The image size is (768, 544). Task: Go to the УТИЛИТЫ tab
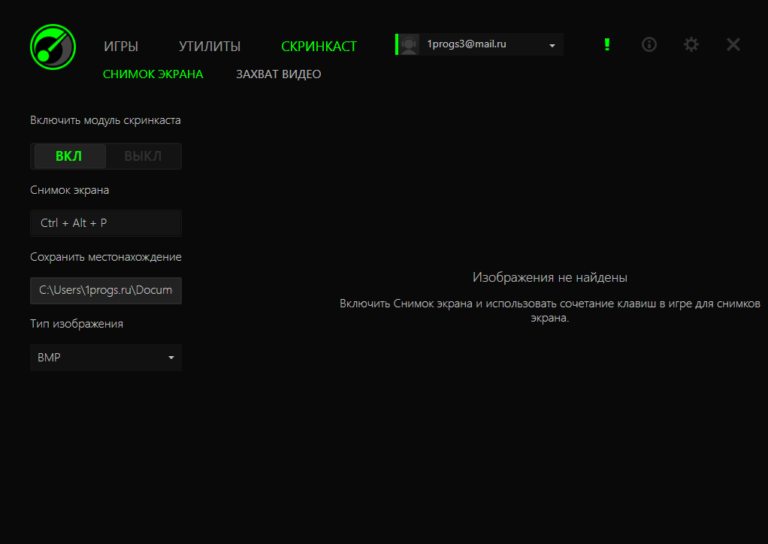click(209, 46)
